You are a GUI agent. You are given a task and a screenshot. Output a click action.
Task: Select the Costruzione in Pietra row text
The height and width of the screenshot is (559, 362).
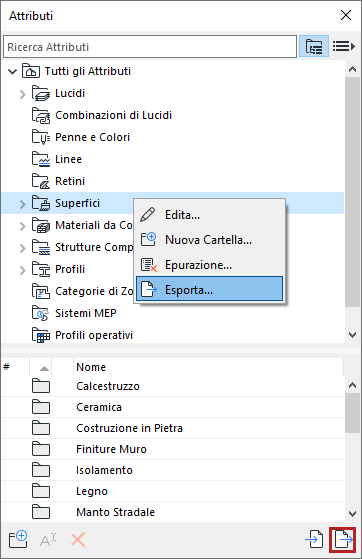click(129, 428)
